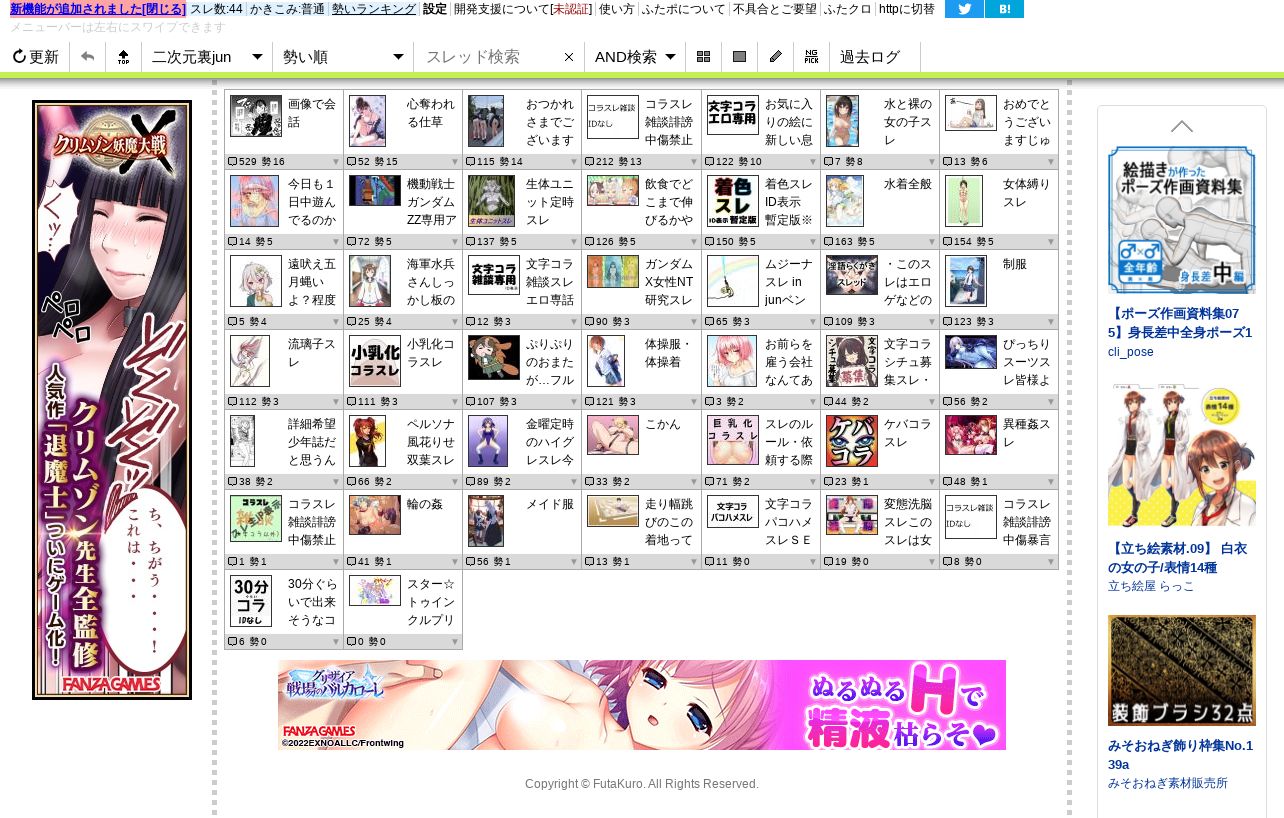Open 開発支援について link
1284x818 pixels.
(x=522, y=9)
